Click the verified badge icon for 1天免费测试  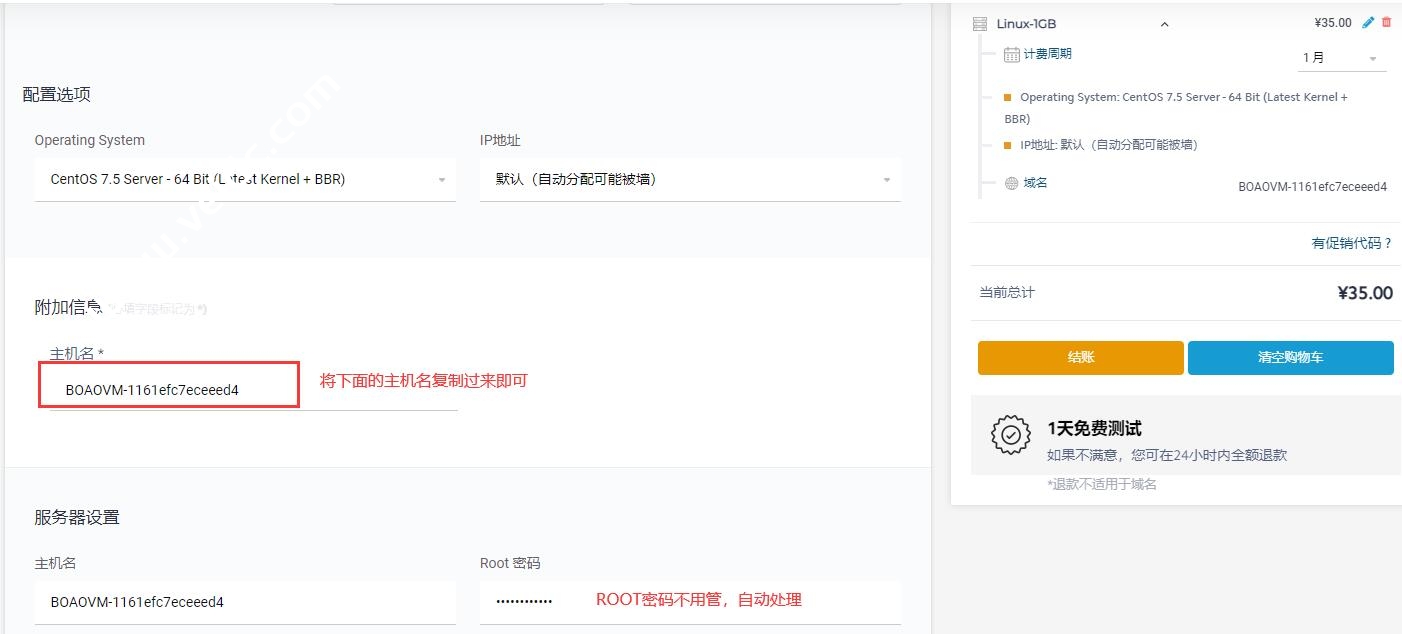click(1010, 435)
